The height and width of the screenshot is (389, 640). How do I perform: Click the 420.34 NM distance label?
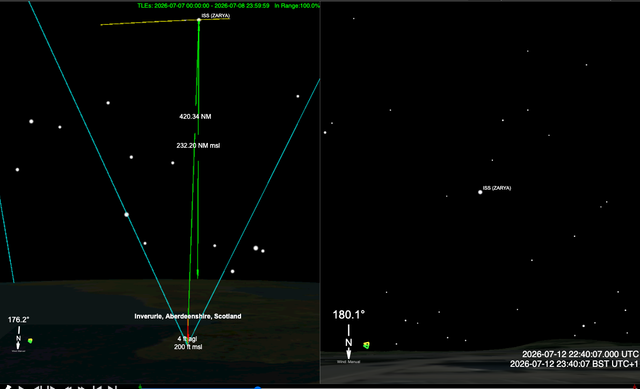pos(195,116)
